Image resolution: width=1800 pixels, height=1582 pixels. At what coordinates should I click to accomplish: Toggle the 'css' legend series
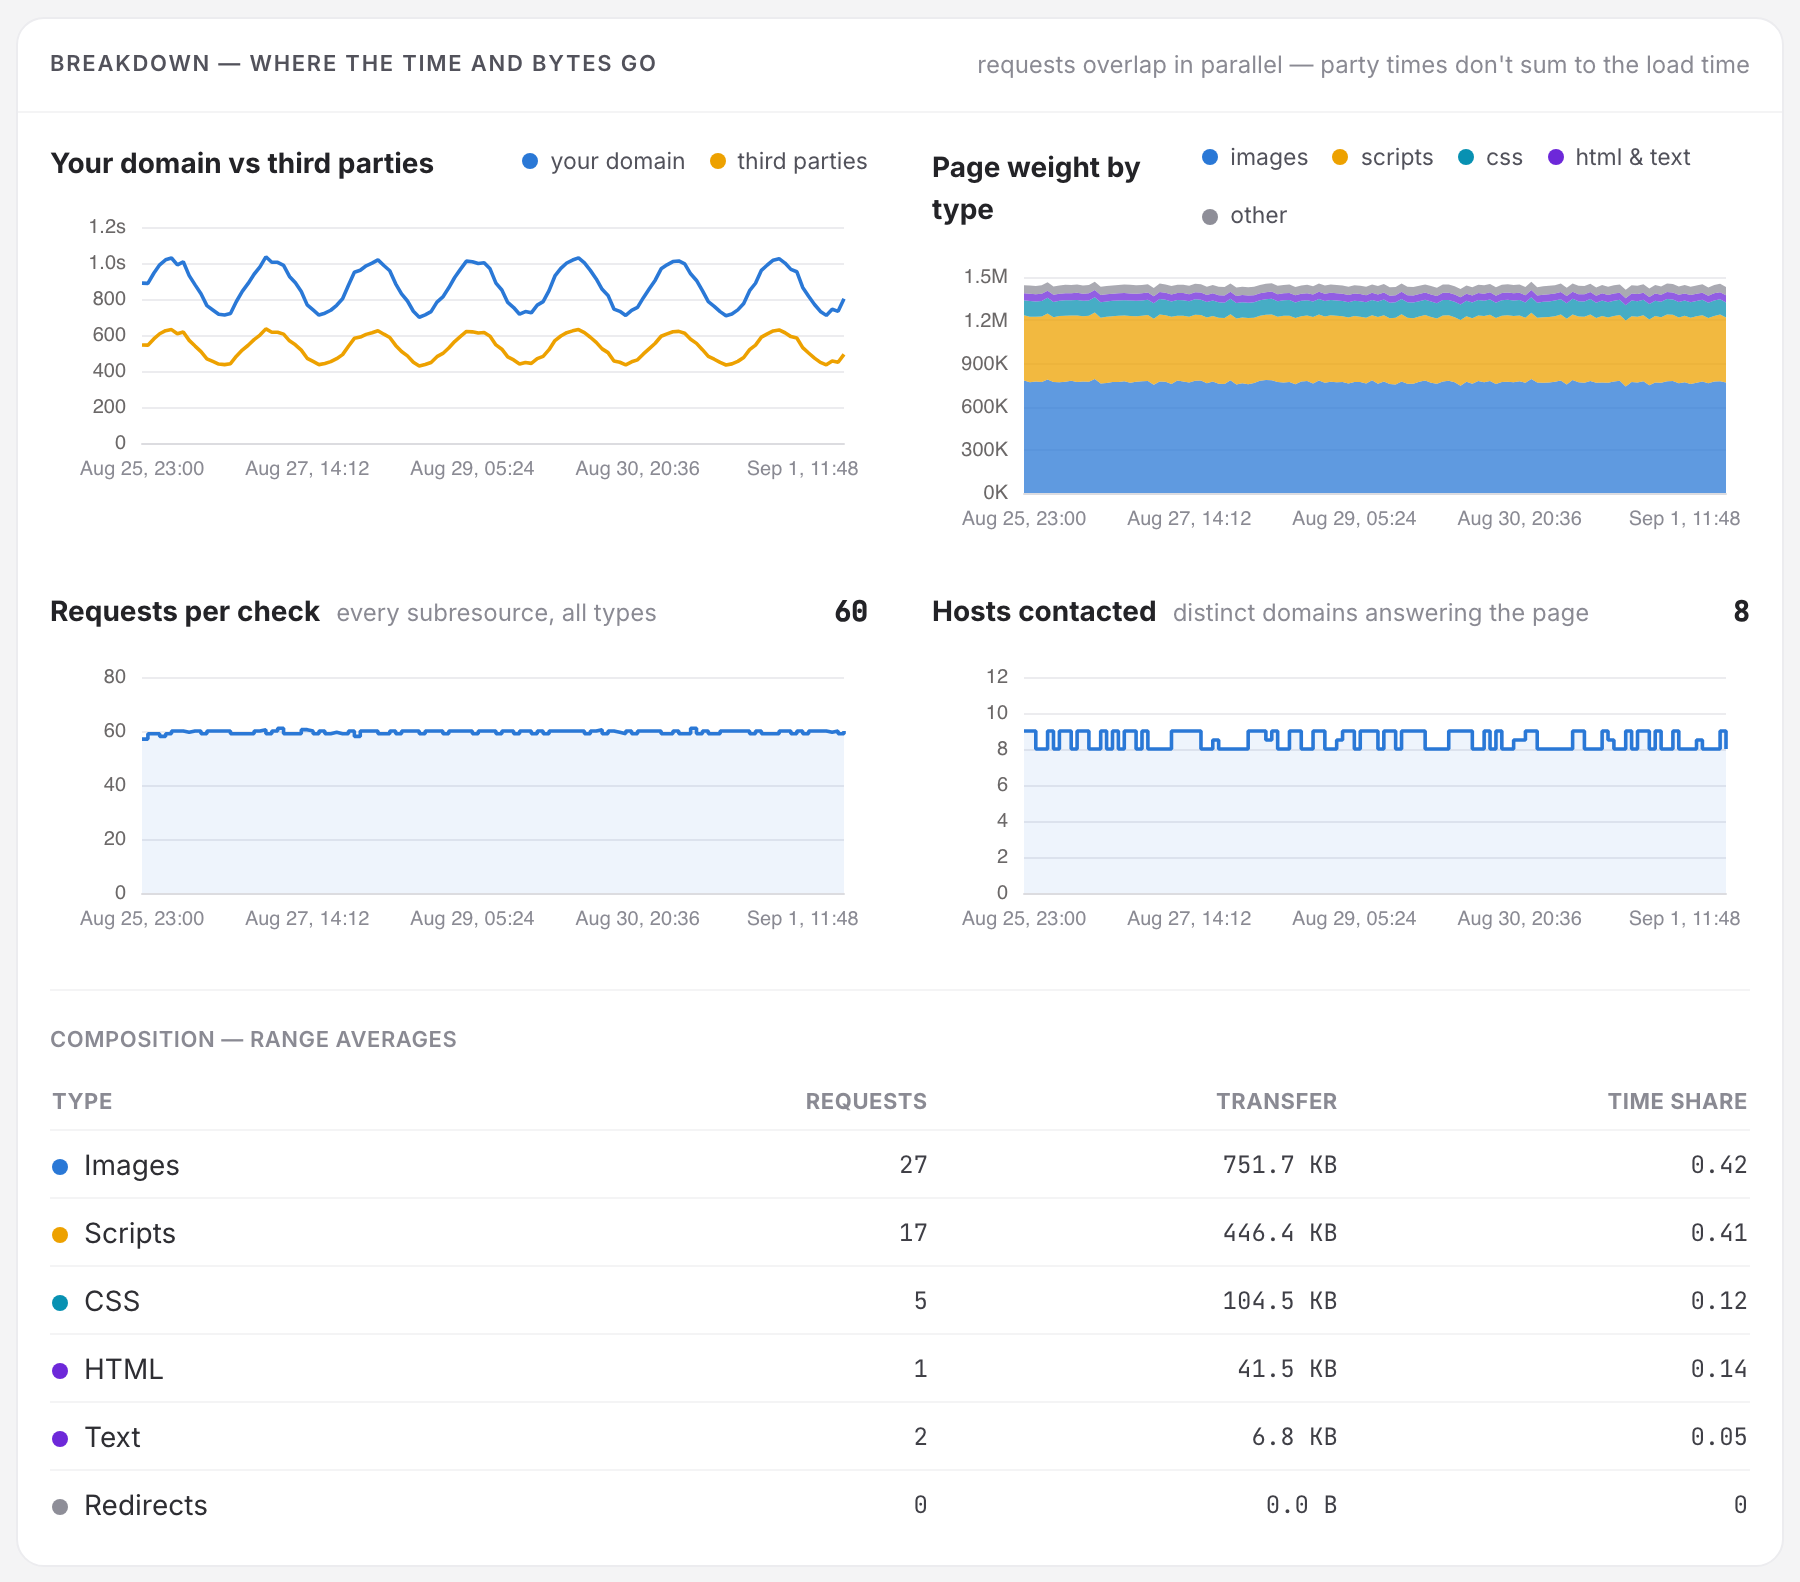[1490, 157]
